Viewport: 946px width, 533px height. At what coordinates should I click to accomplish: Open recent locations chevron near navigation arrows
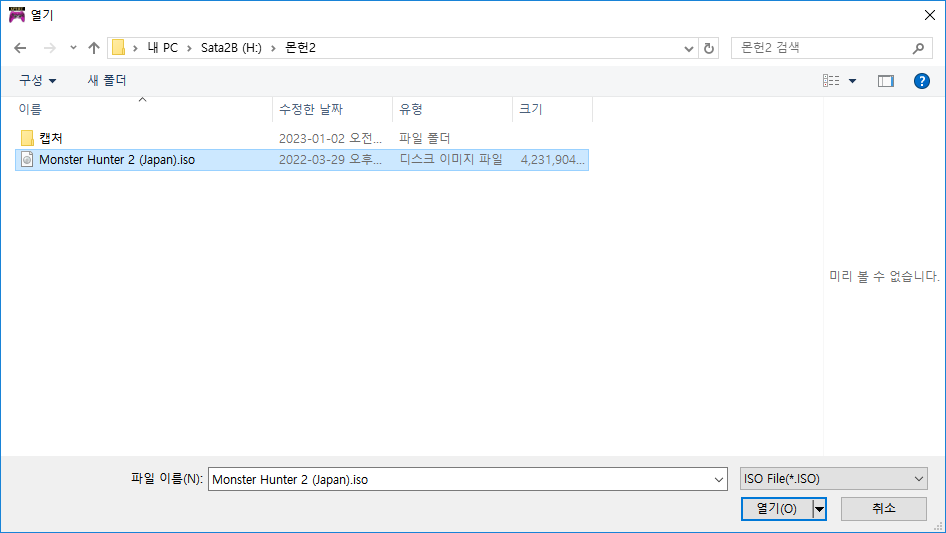(x=73, y=48)
